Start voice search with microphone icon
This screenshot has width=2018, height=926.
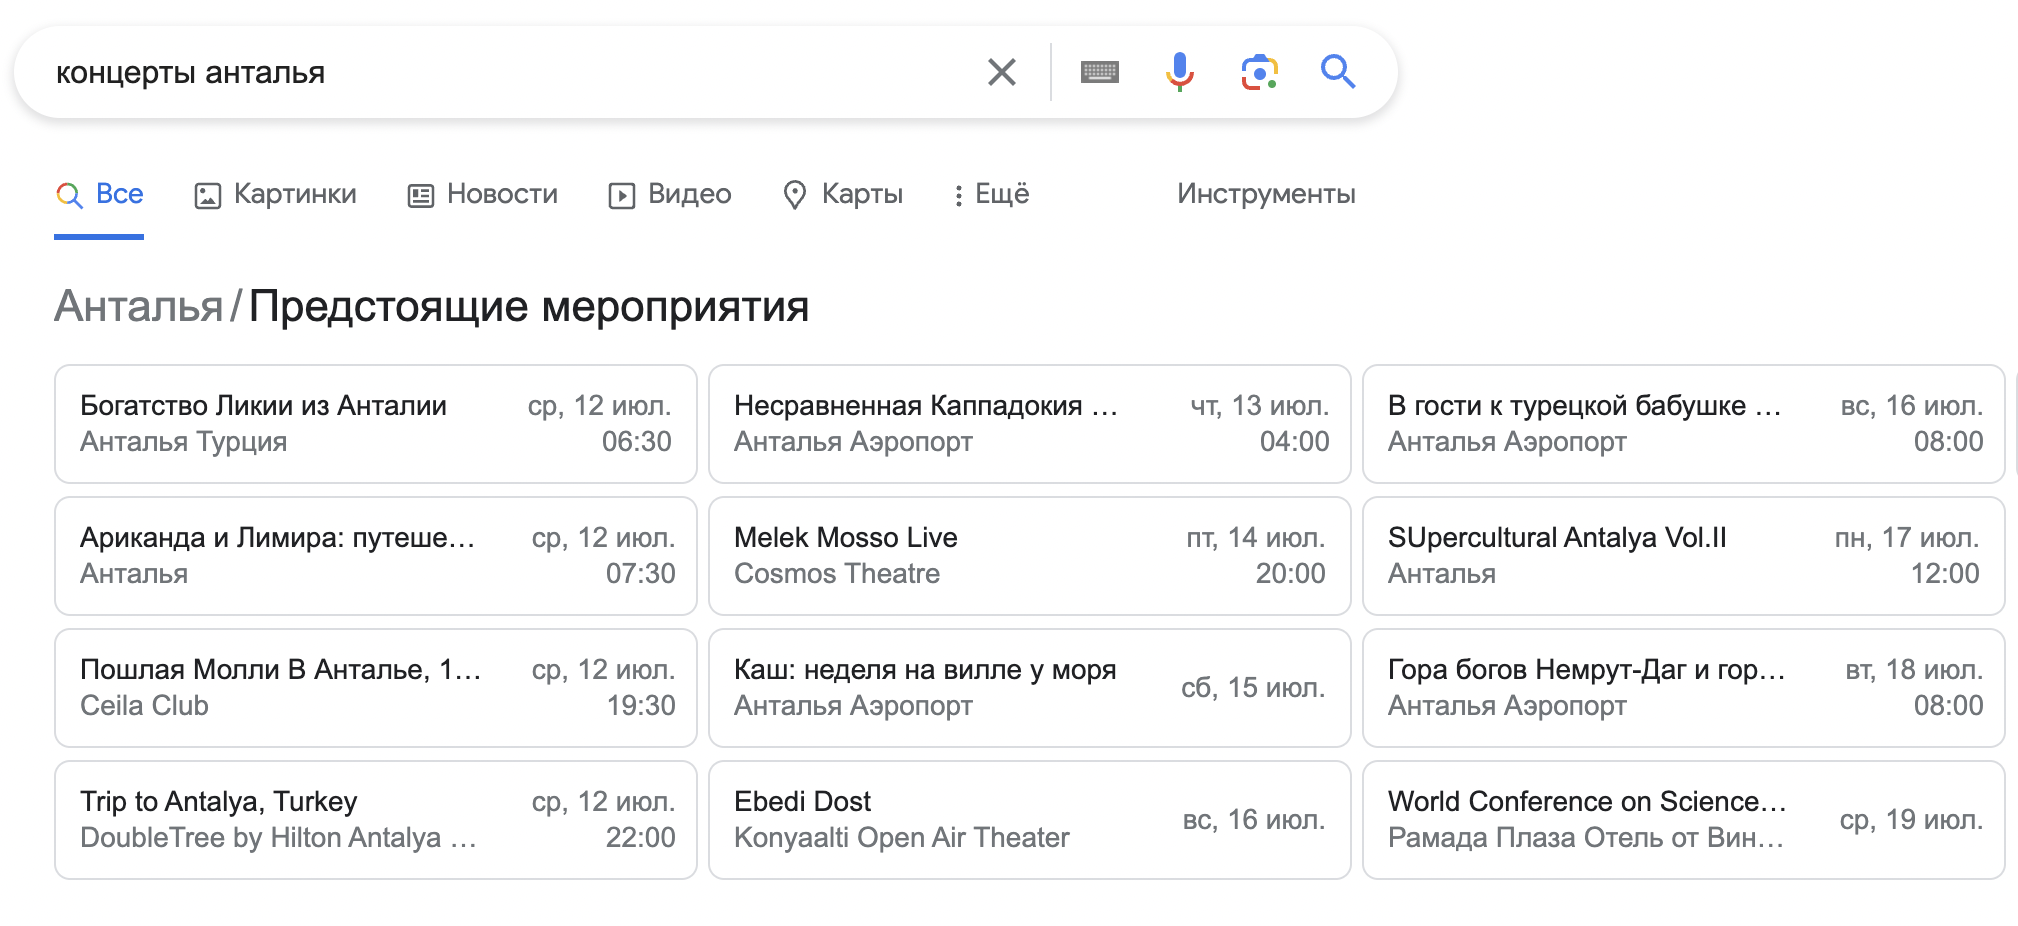click(x=1179, y=72)
